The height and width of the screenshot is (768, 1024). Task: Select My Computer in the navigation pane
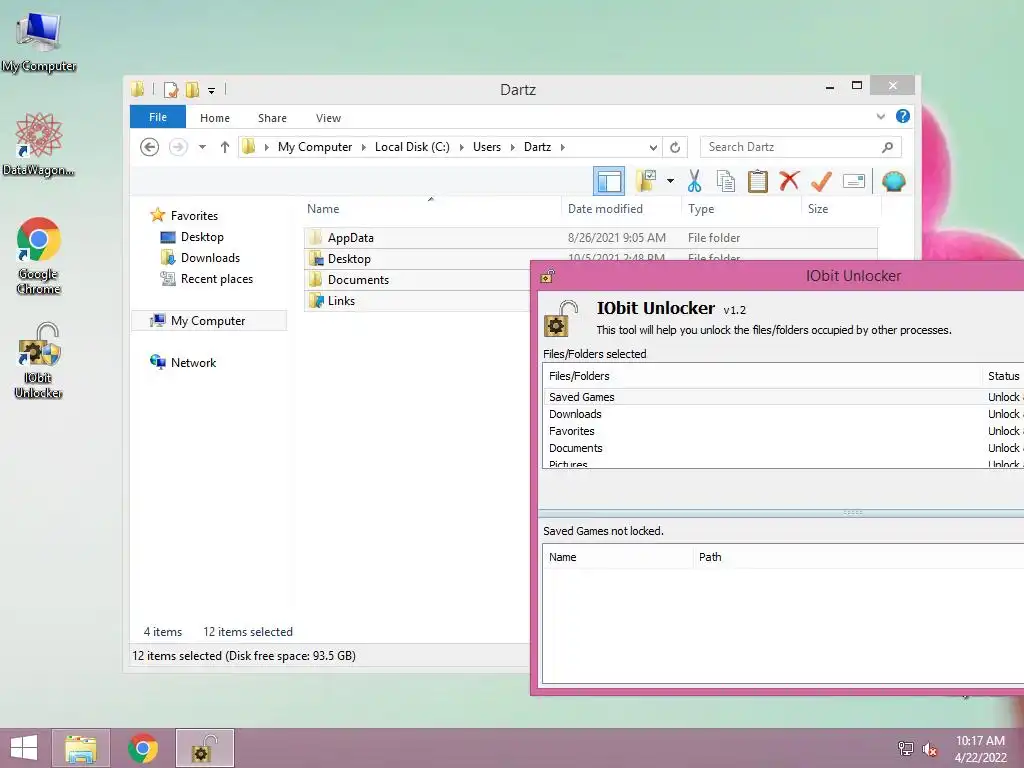208,321
